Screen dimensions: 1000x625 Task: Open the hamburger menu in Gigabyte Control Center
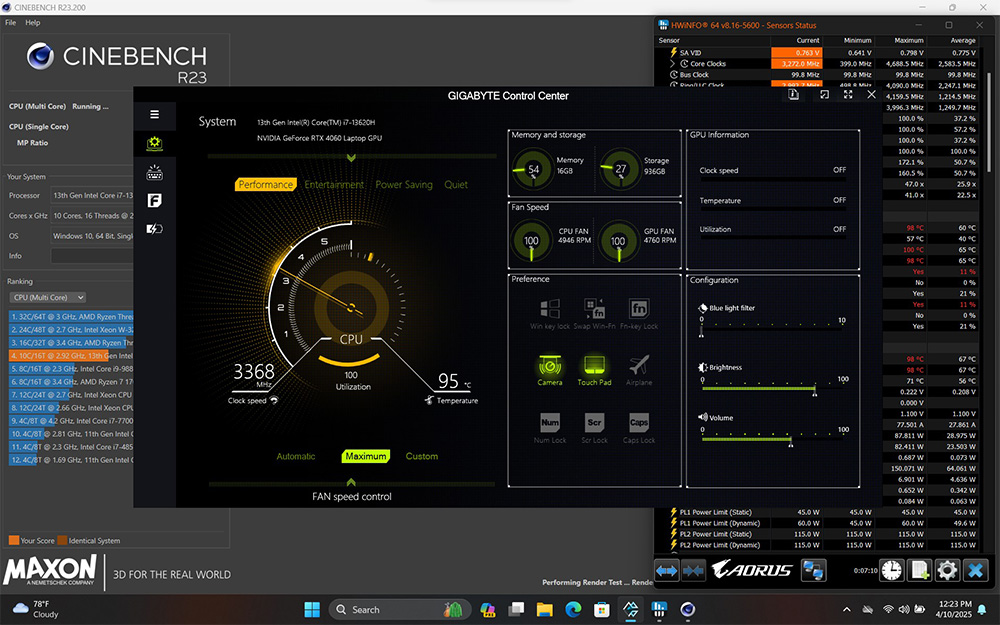[x=154, y=114]
